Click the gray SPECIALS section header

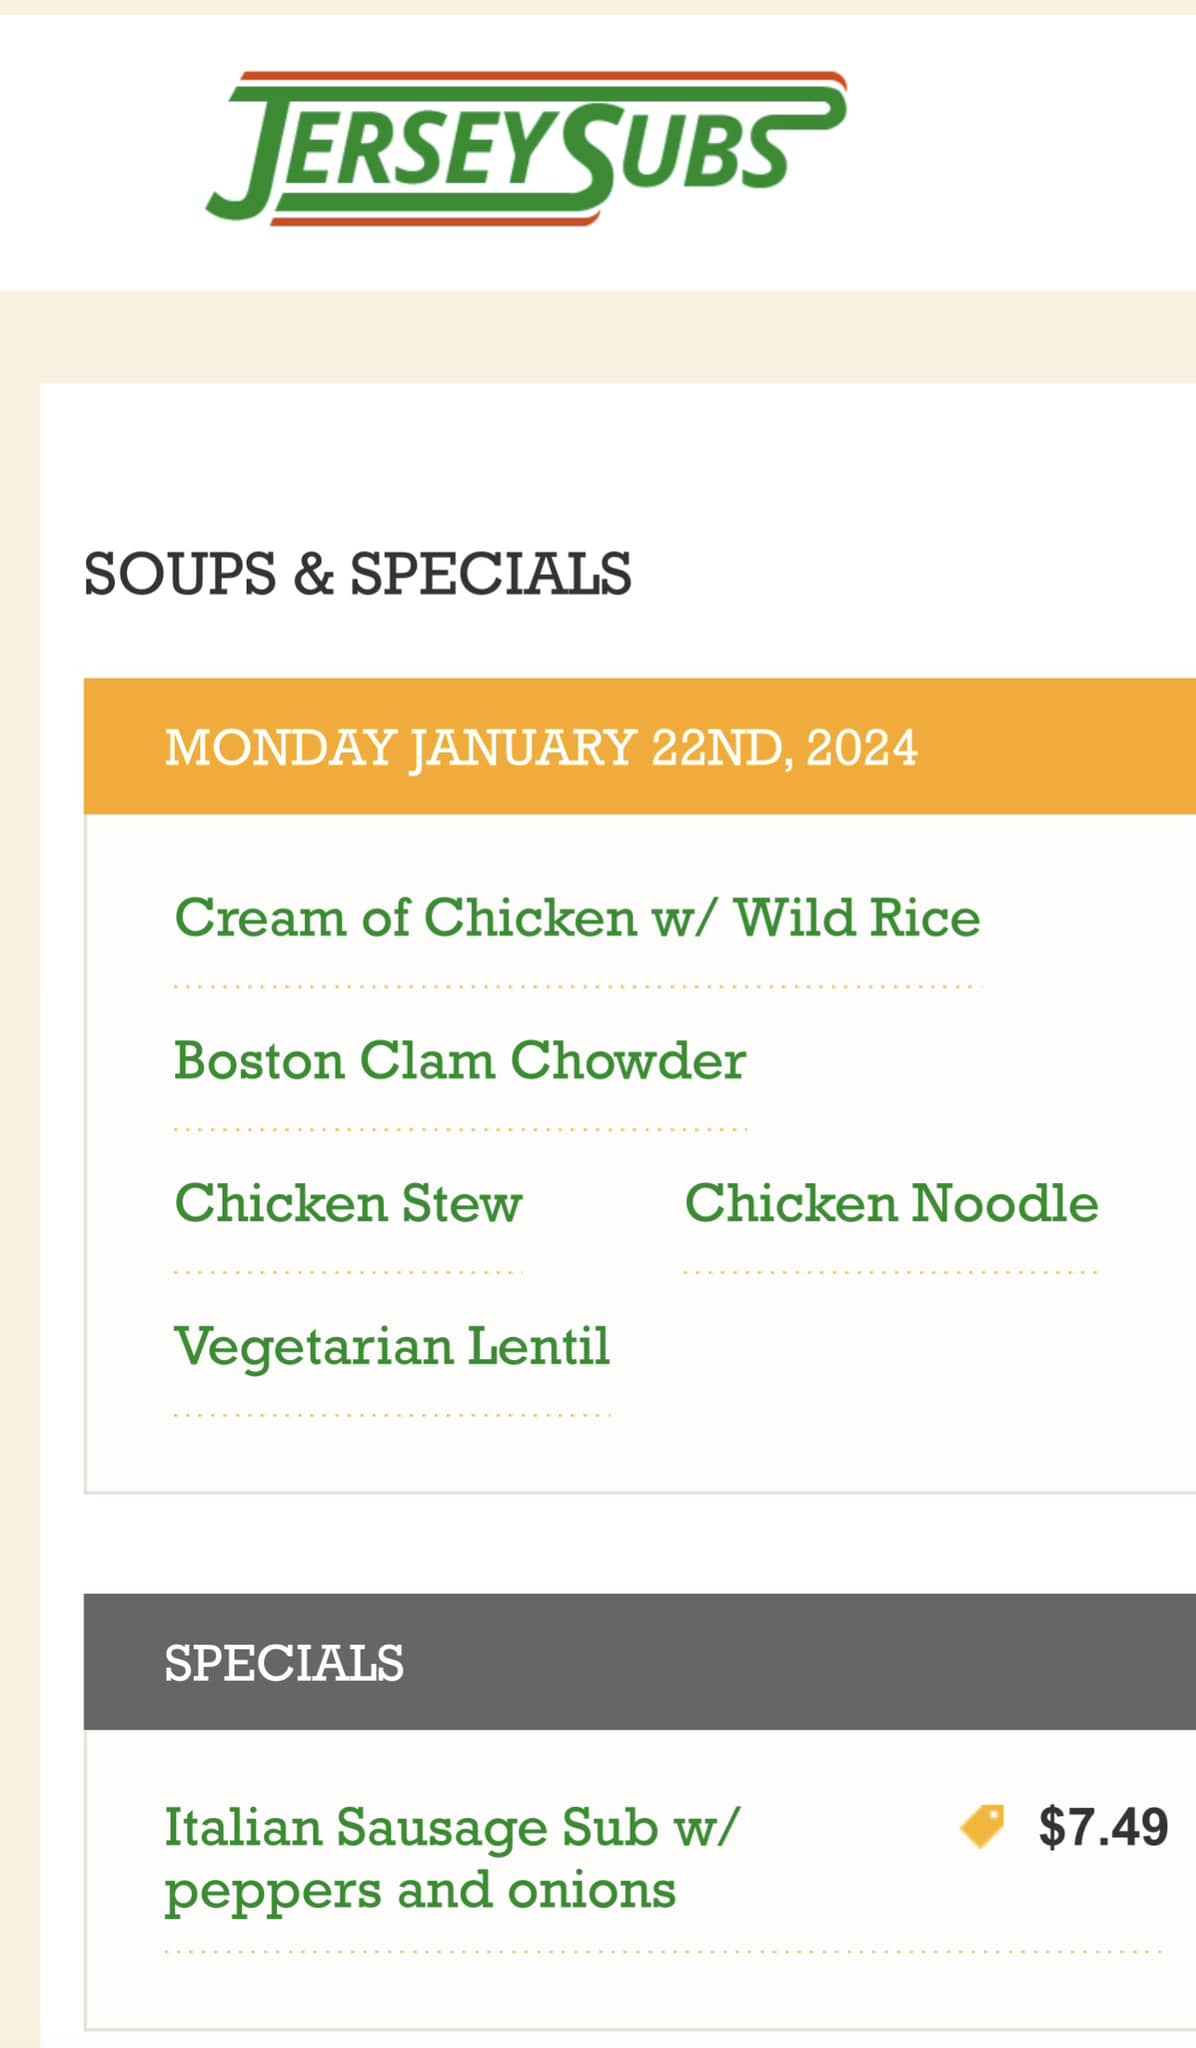[284, 1662]
